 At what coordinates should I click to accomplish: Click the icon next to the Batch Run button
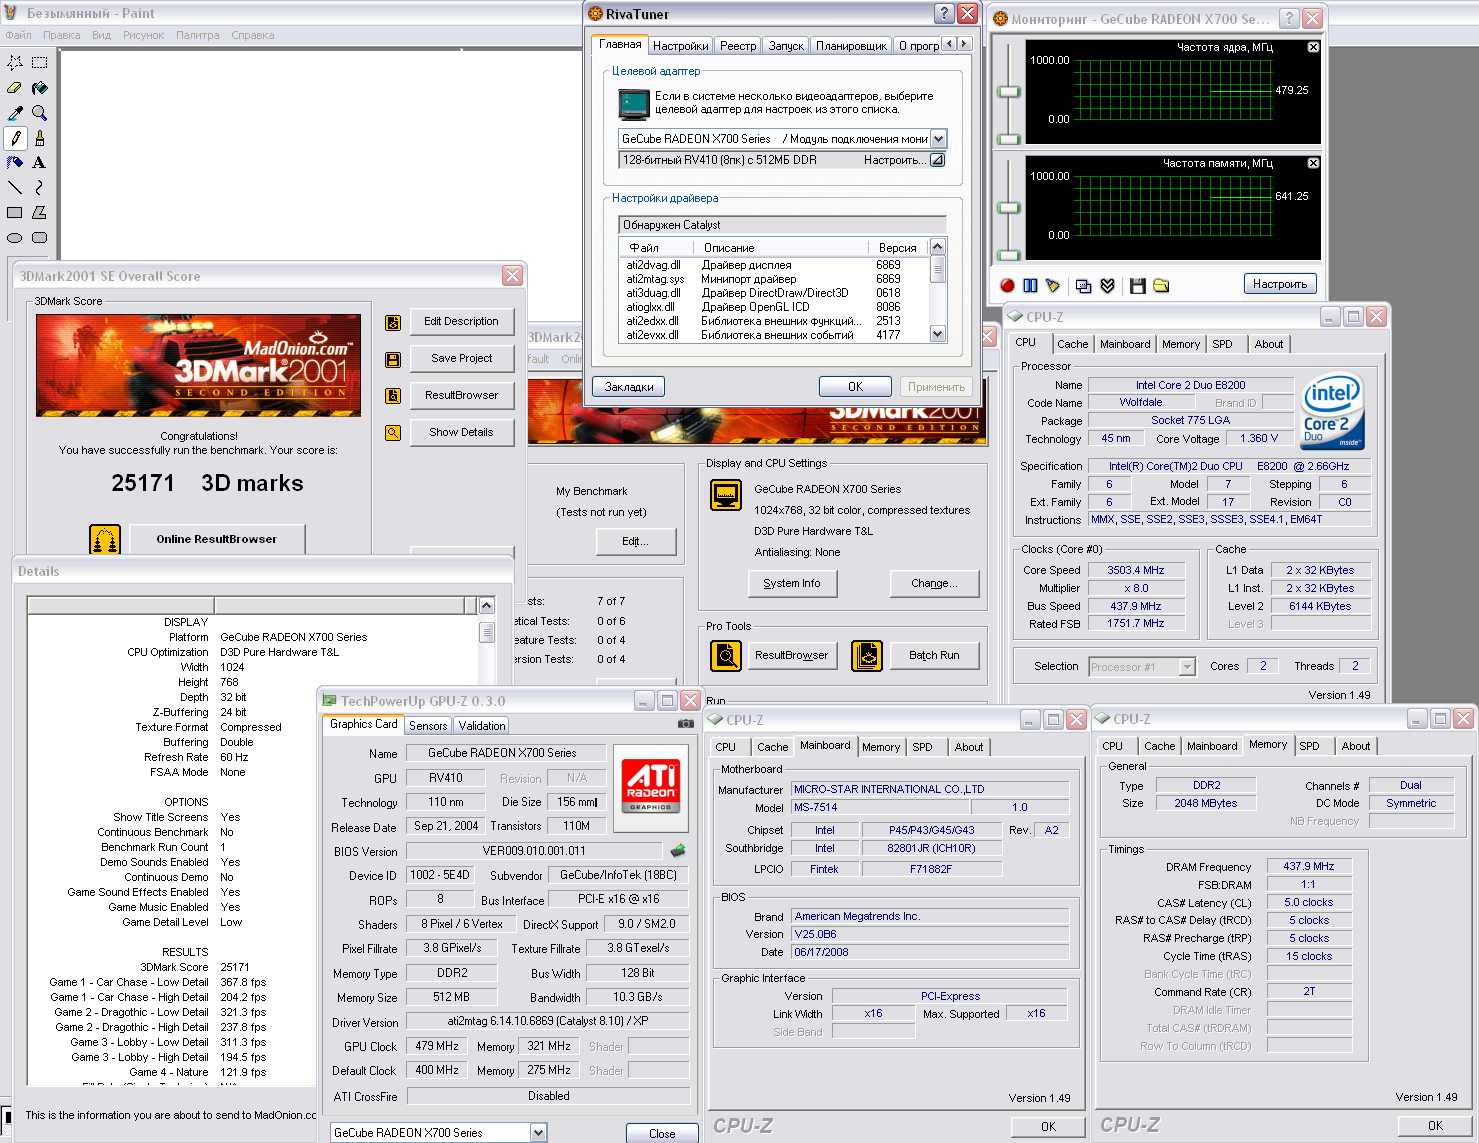point(867,656)
